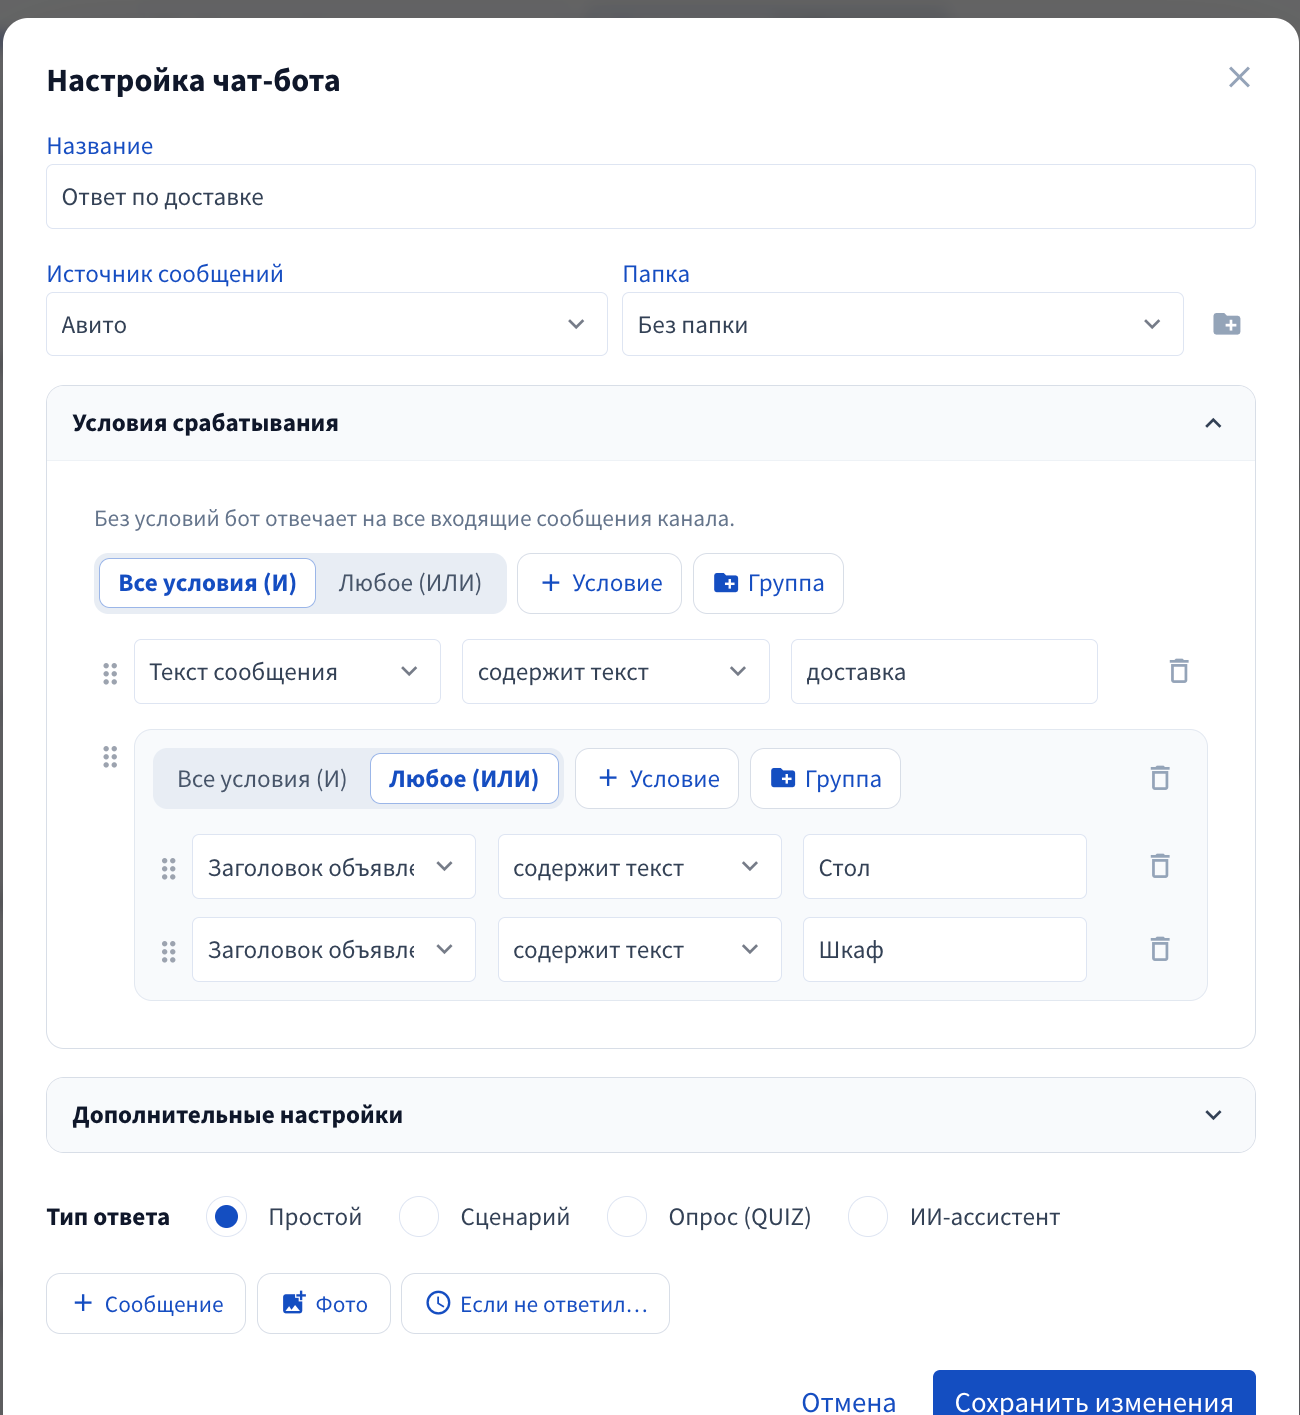Click the 'Фото' button

point(324,1304)
